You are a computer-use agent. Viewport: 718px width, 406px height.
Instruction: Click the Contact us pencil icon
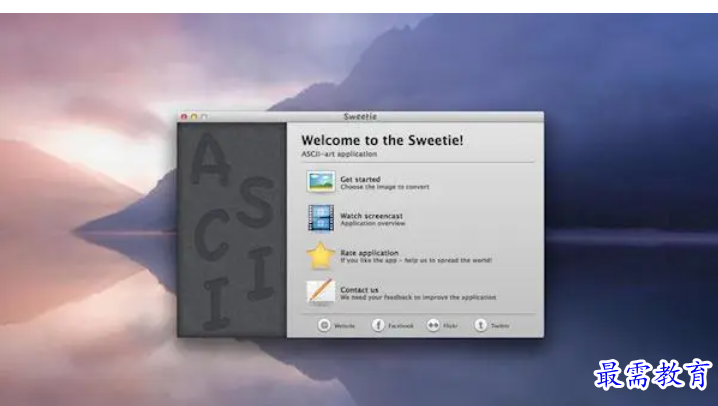[x=321, y=292]
